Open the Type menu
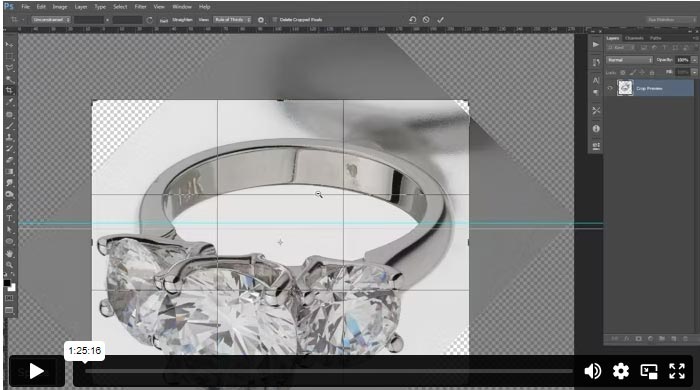700x390 pixels. tap(100, 7)
